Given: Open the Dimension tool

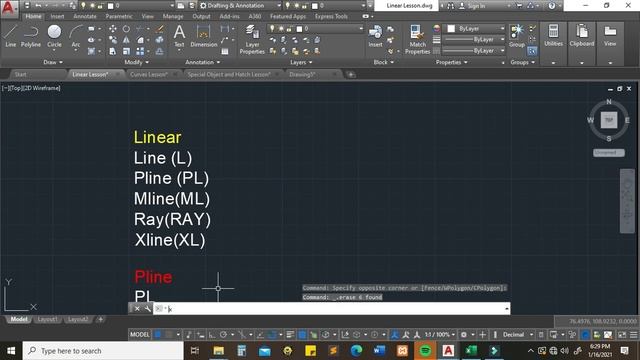Looking at the screenshot, I should (x=203, y=36).
